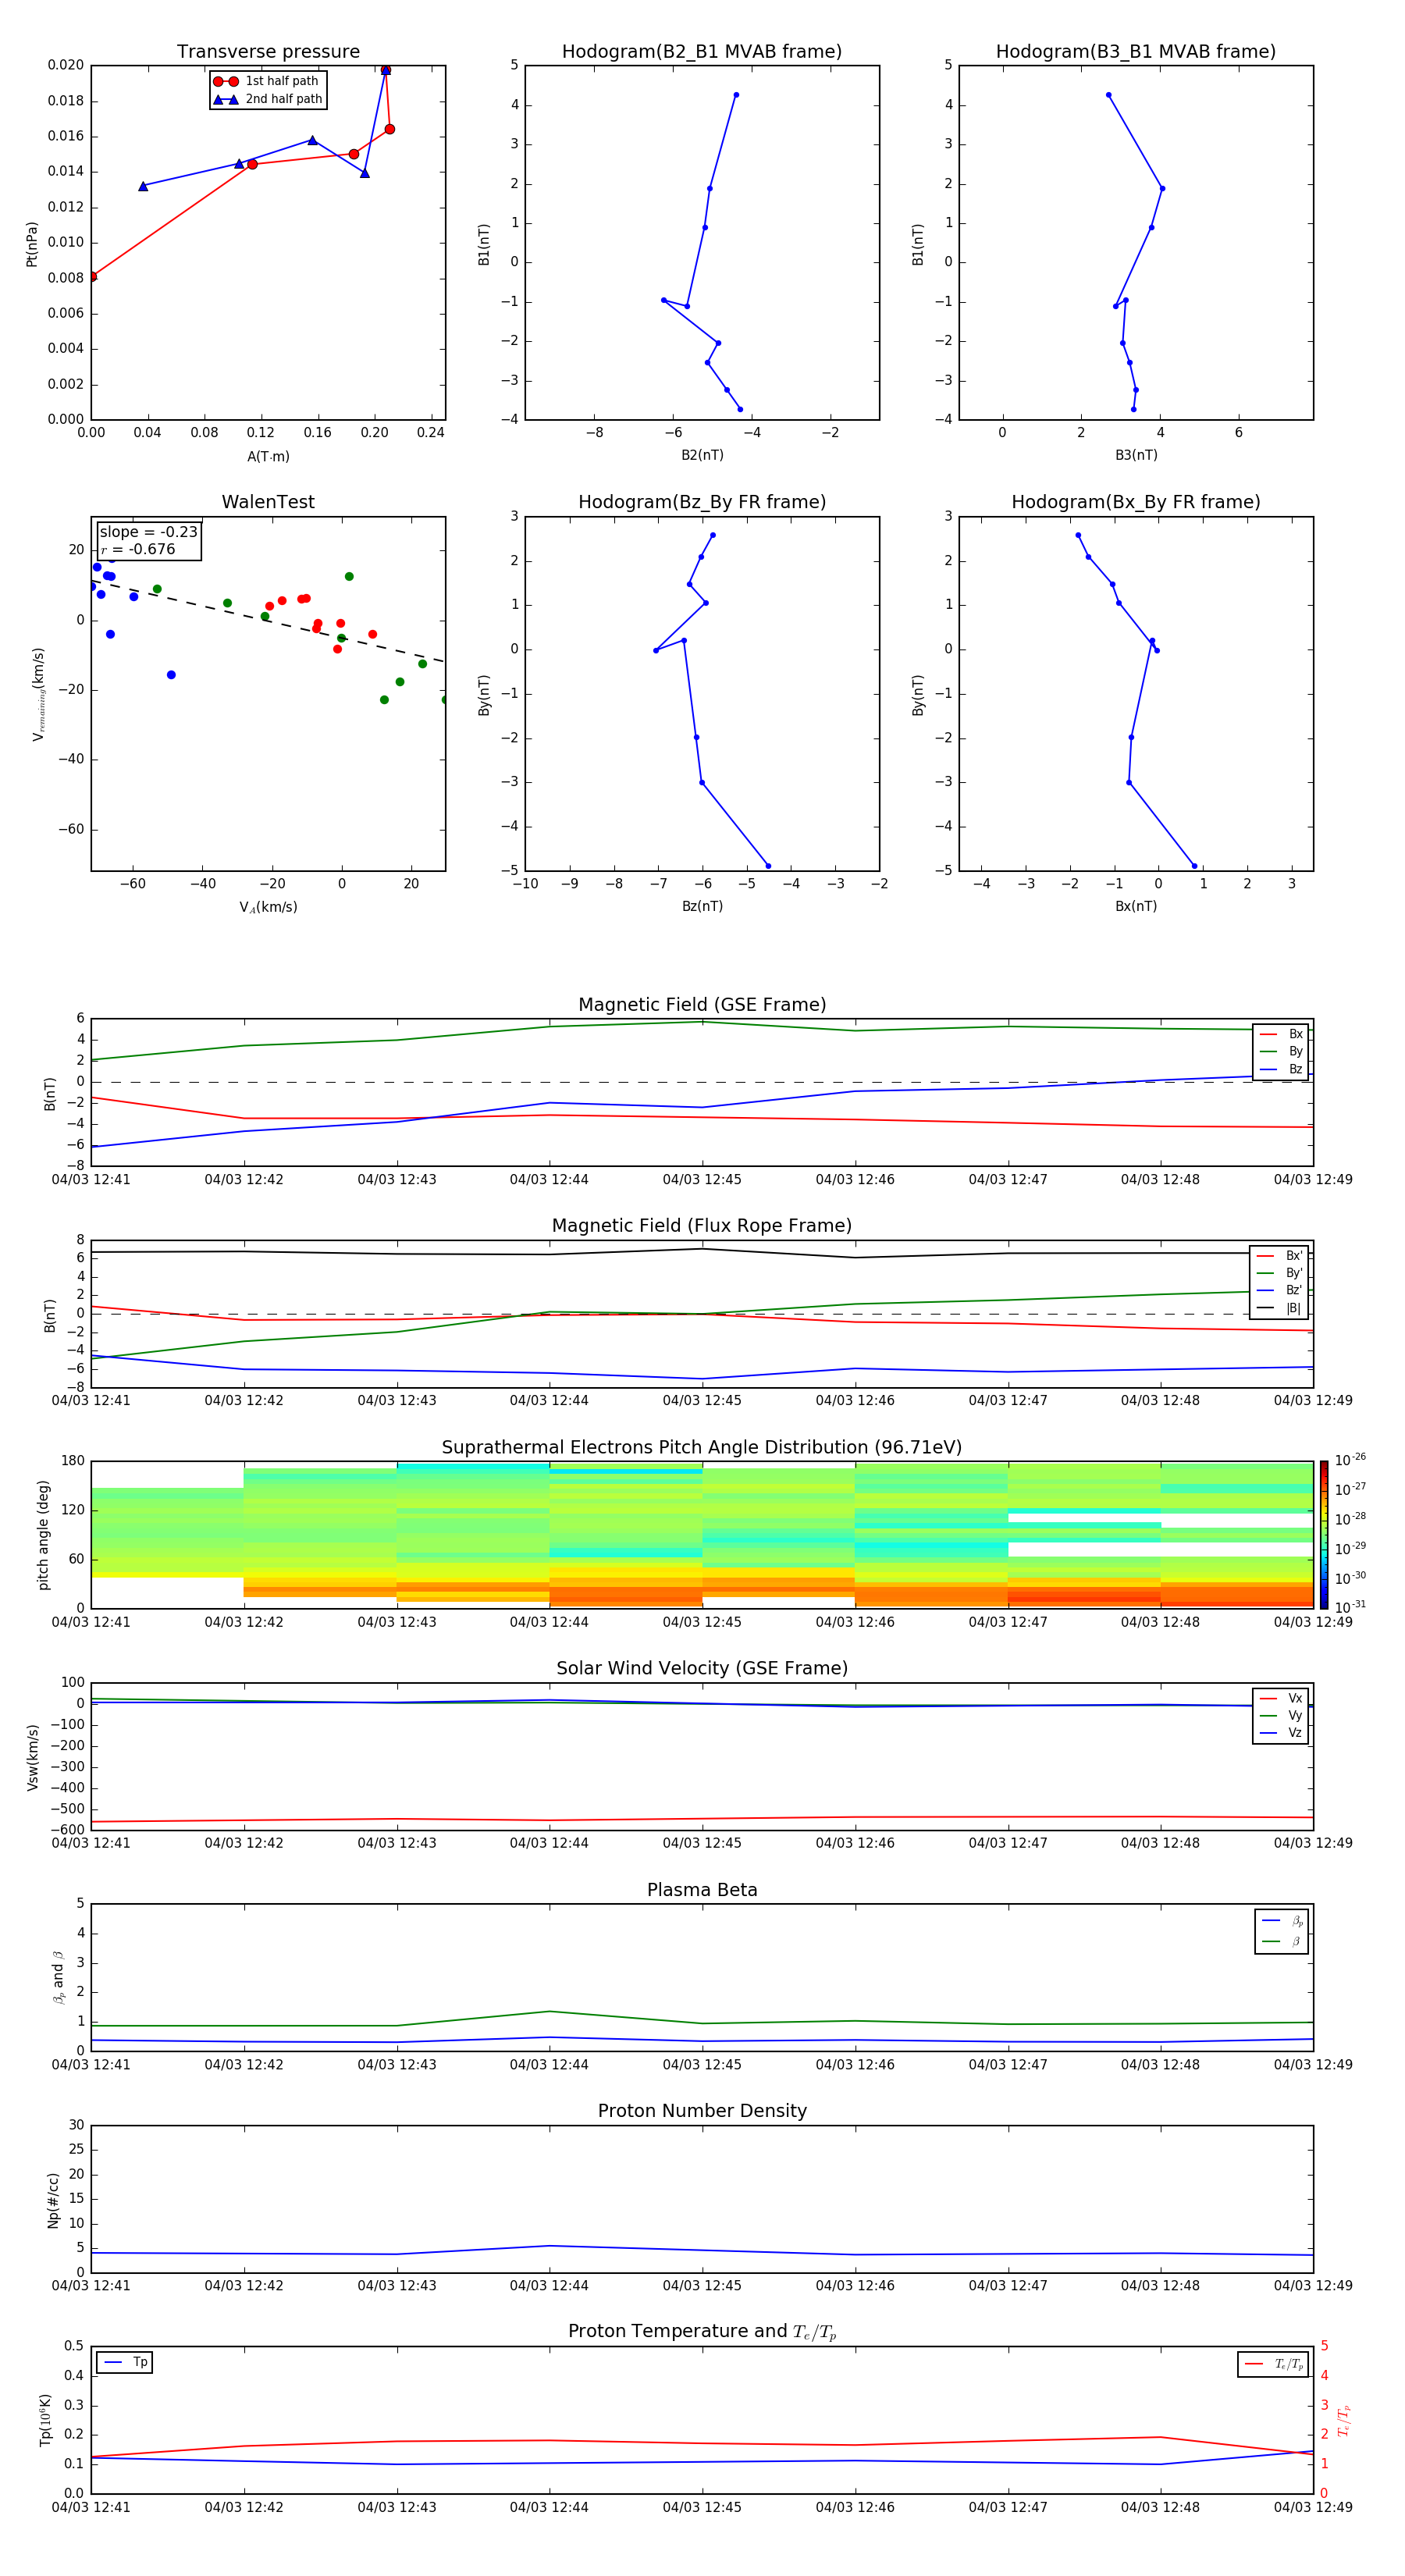Click the Bz legend entry in GSE magnetic field

(x=1281, y=1069)
